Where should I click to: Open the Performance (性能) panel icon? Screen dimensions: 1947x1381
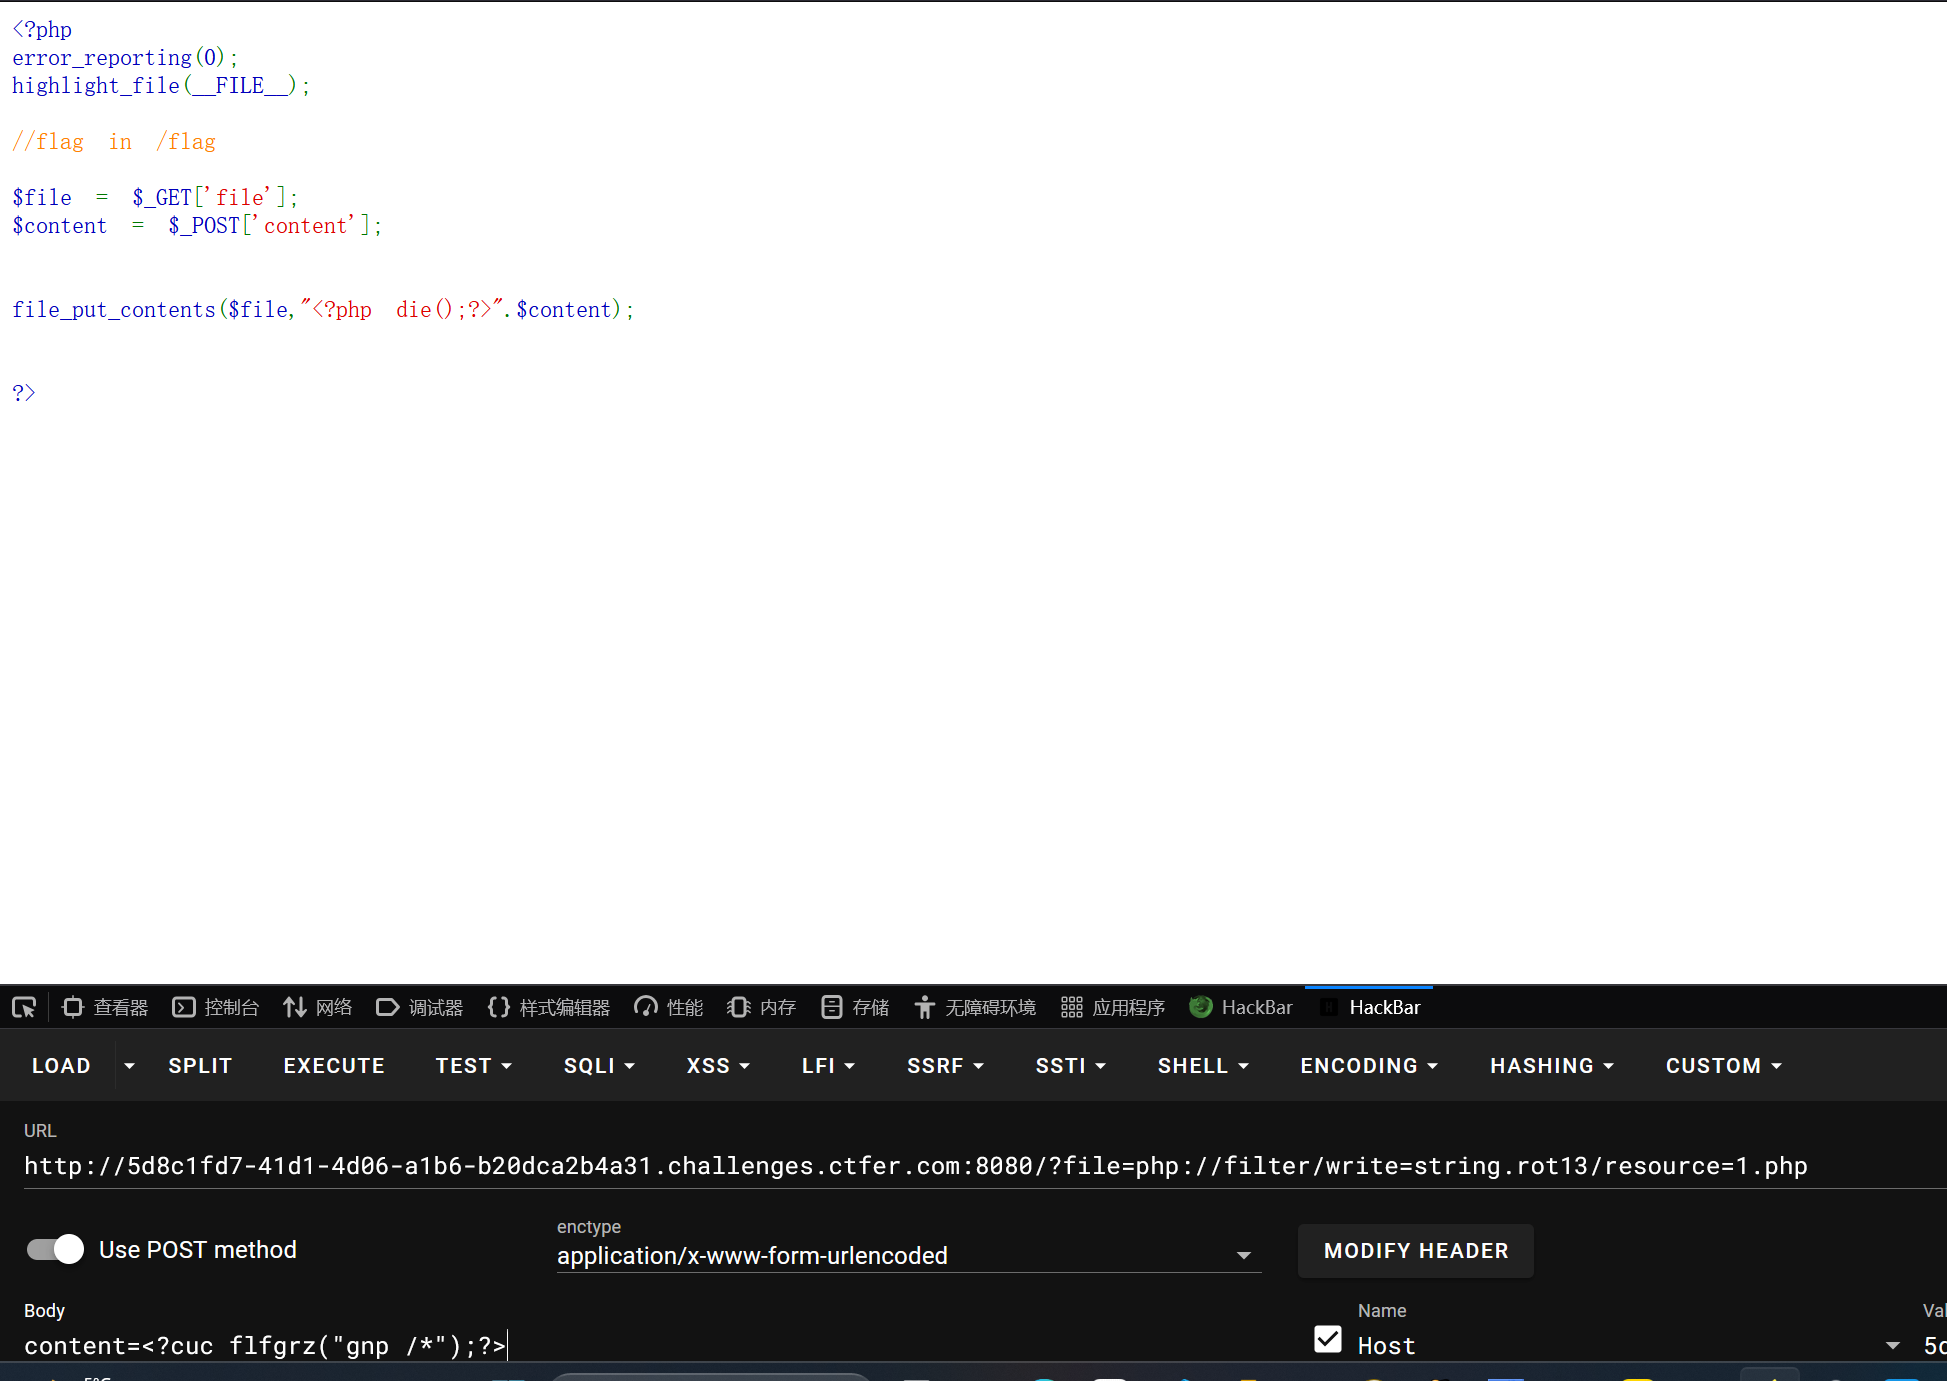pyautogui.click(x=646, y=1007)
